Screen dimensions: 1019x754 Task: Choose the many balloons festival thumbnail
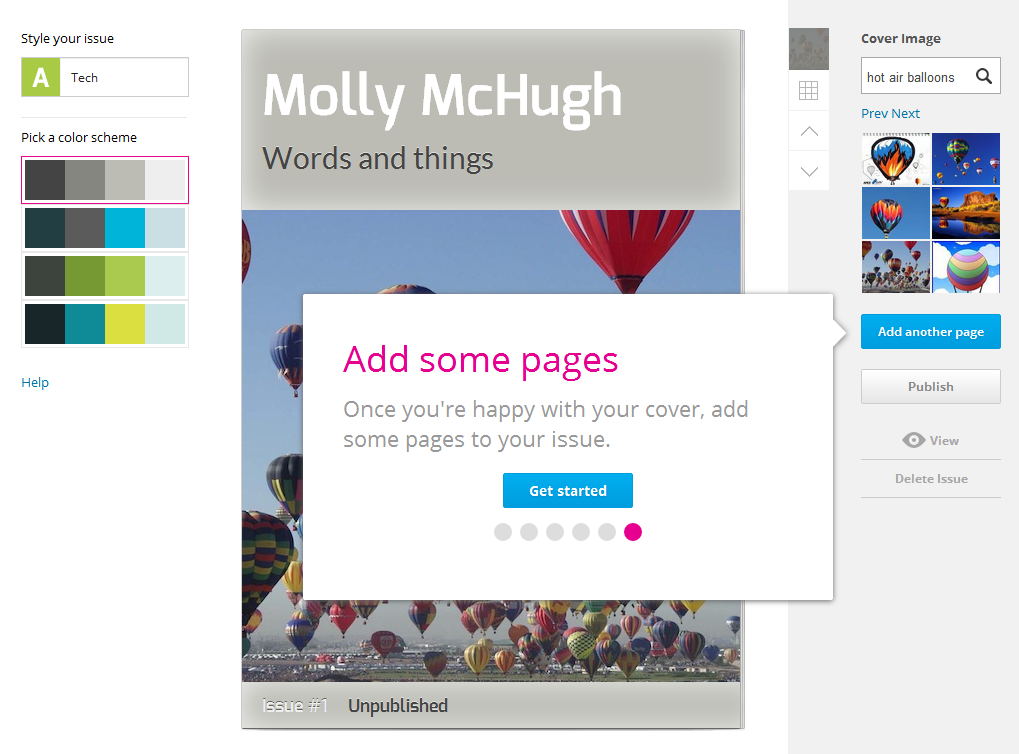[896, 267]
